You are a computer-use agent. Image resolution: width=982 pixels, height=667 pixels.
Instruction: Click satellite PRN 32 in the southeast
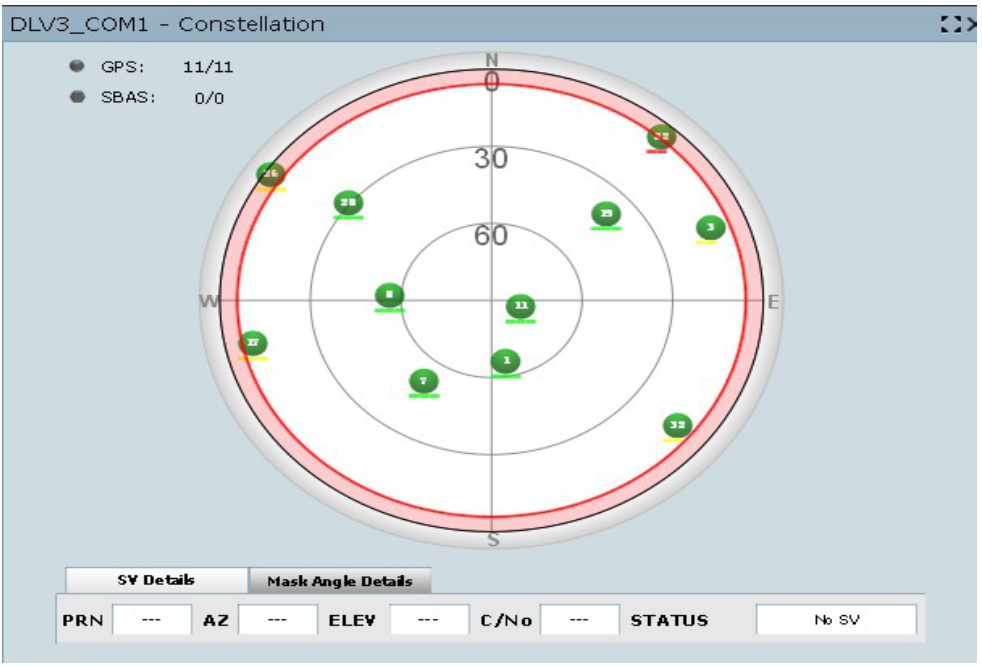(677, 425)
